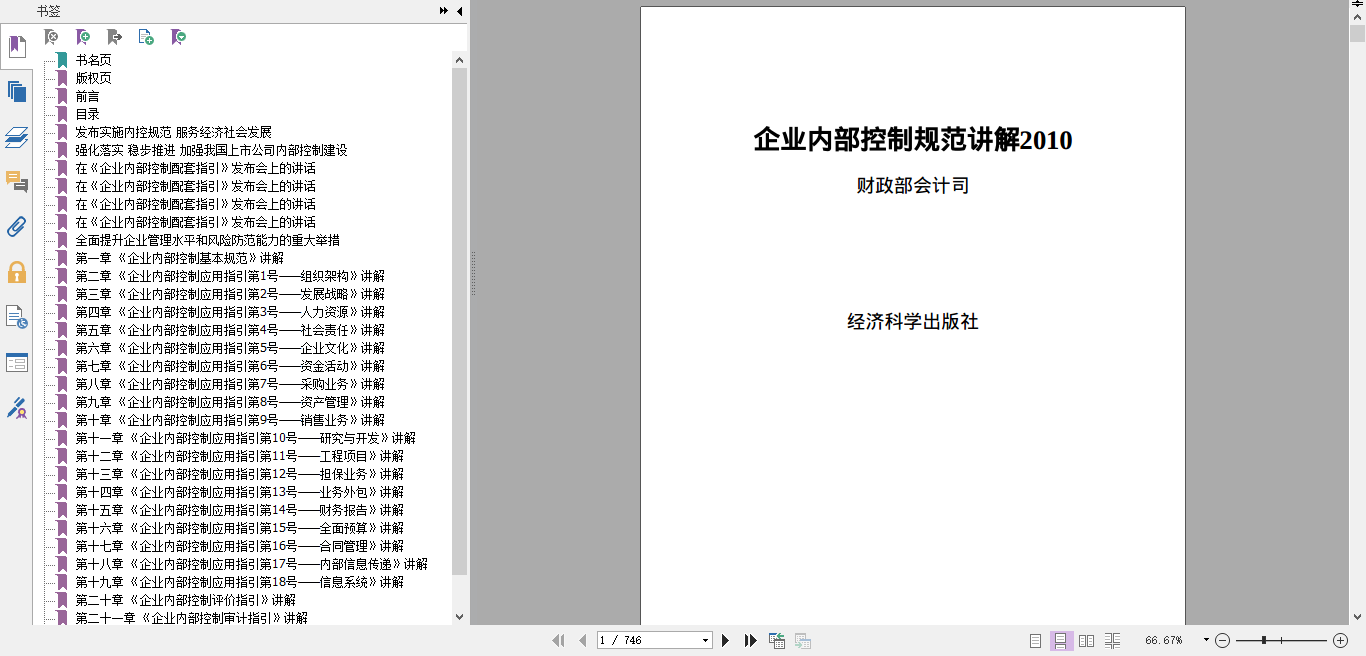Open the document-with-clock sidebar panel
The image size is (1366, 656).
tap(17, 318)
